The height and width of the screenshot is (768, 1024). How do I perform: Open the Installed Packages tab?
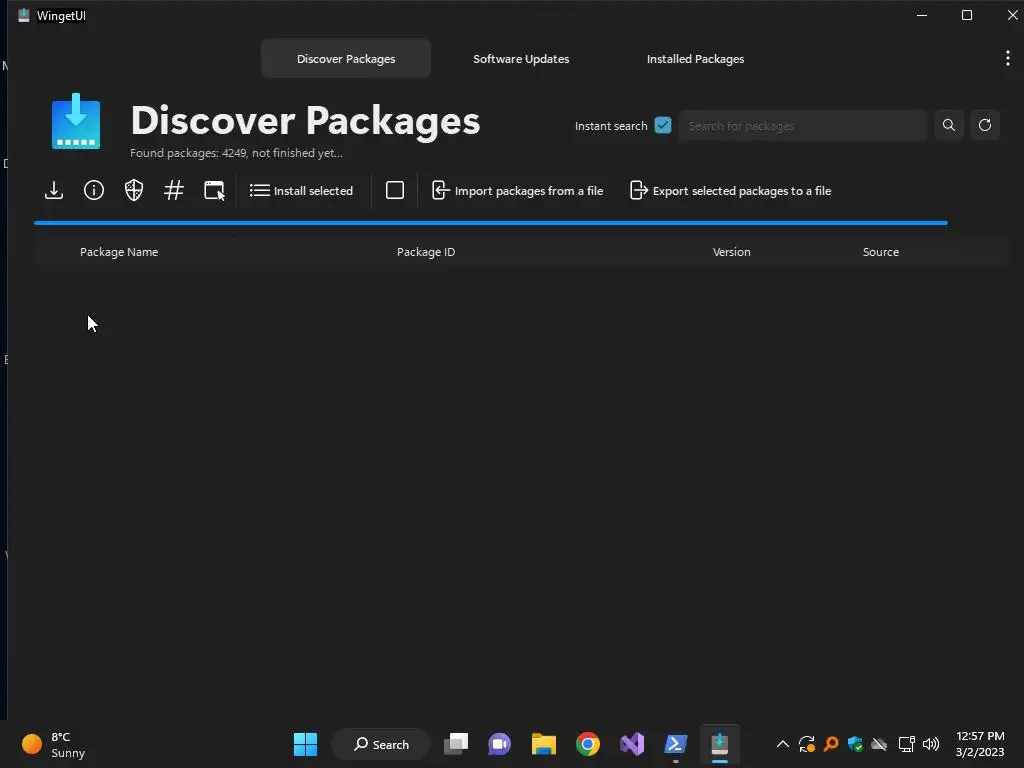pos(696,59)
